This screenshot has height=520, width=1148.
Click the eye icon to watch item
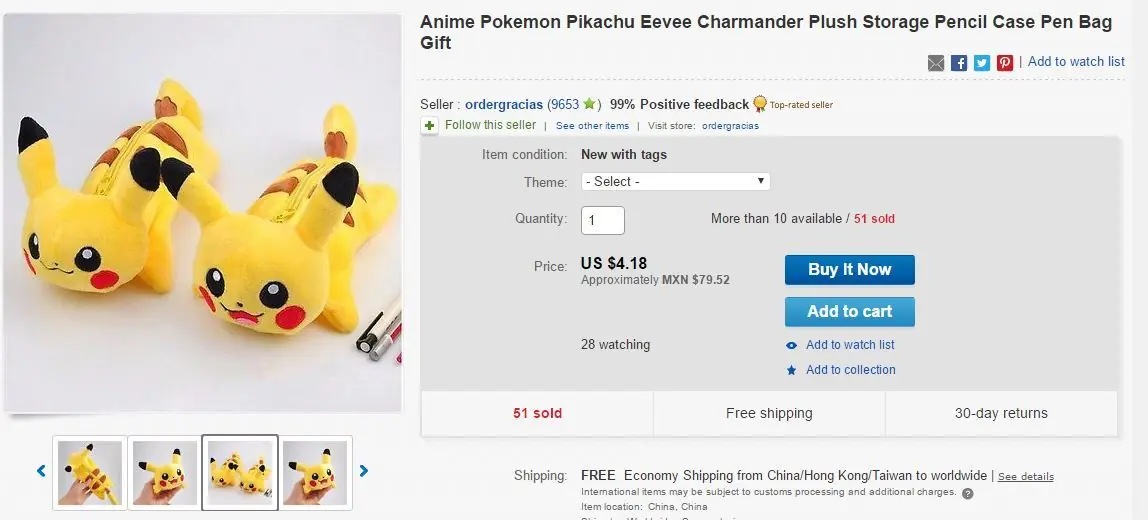coord(791,346)
